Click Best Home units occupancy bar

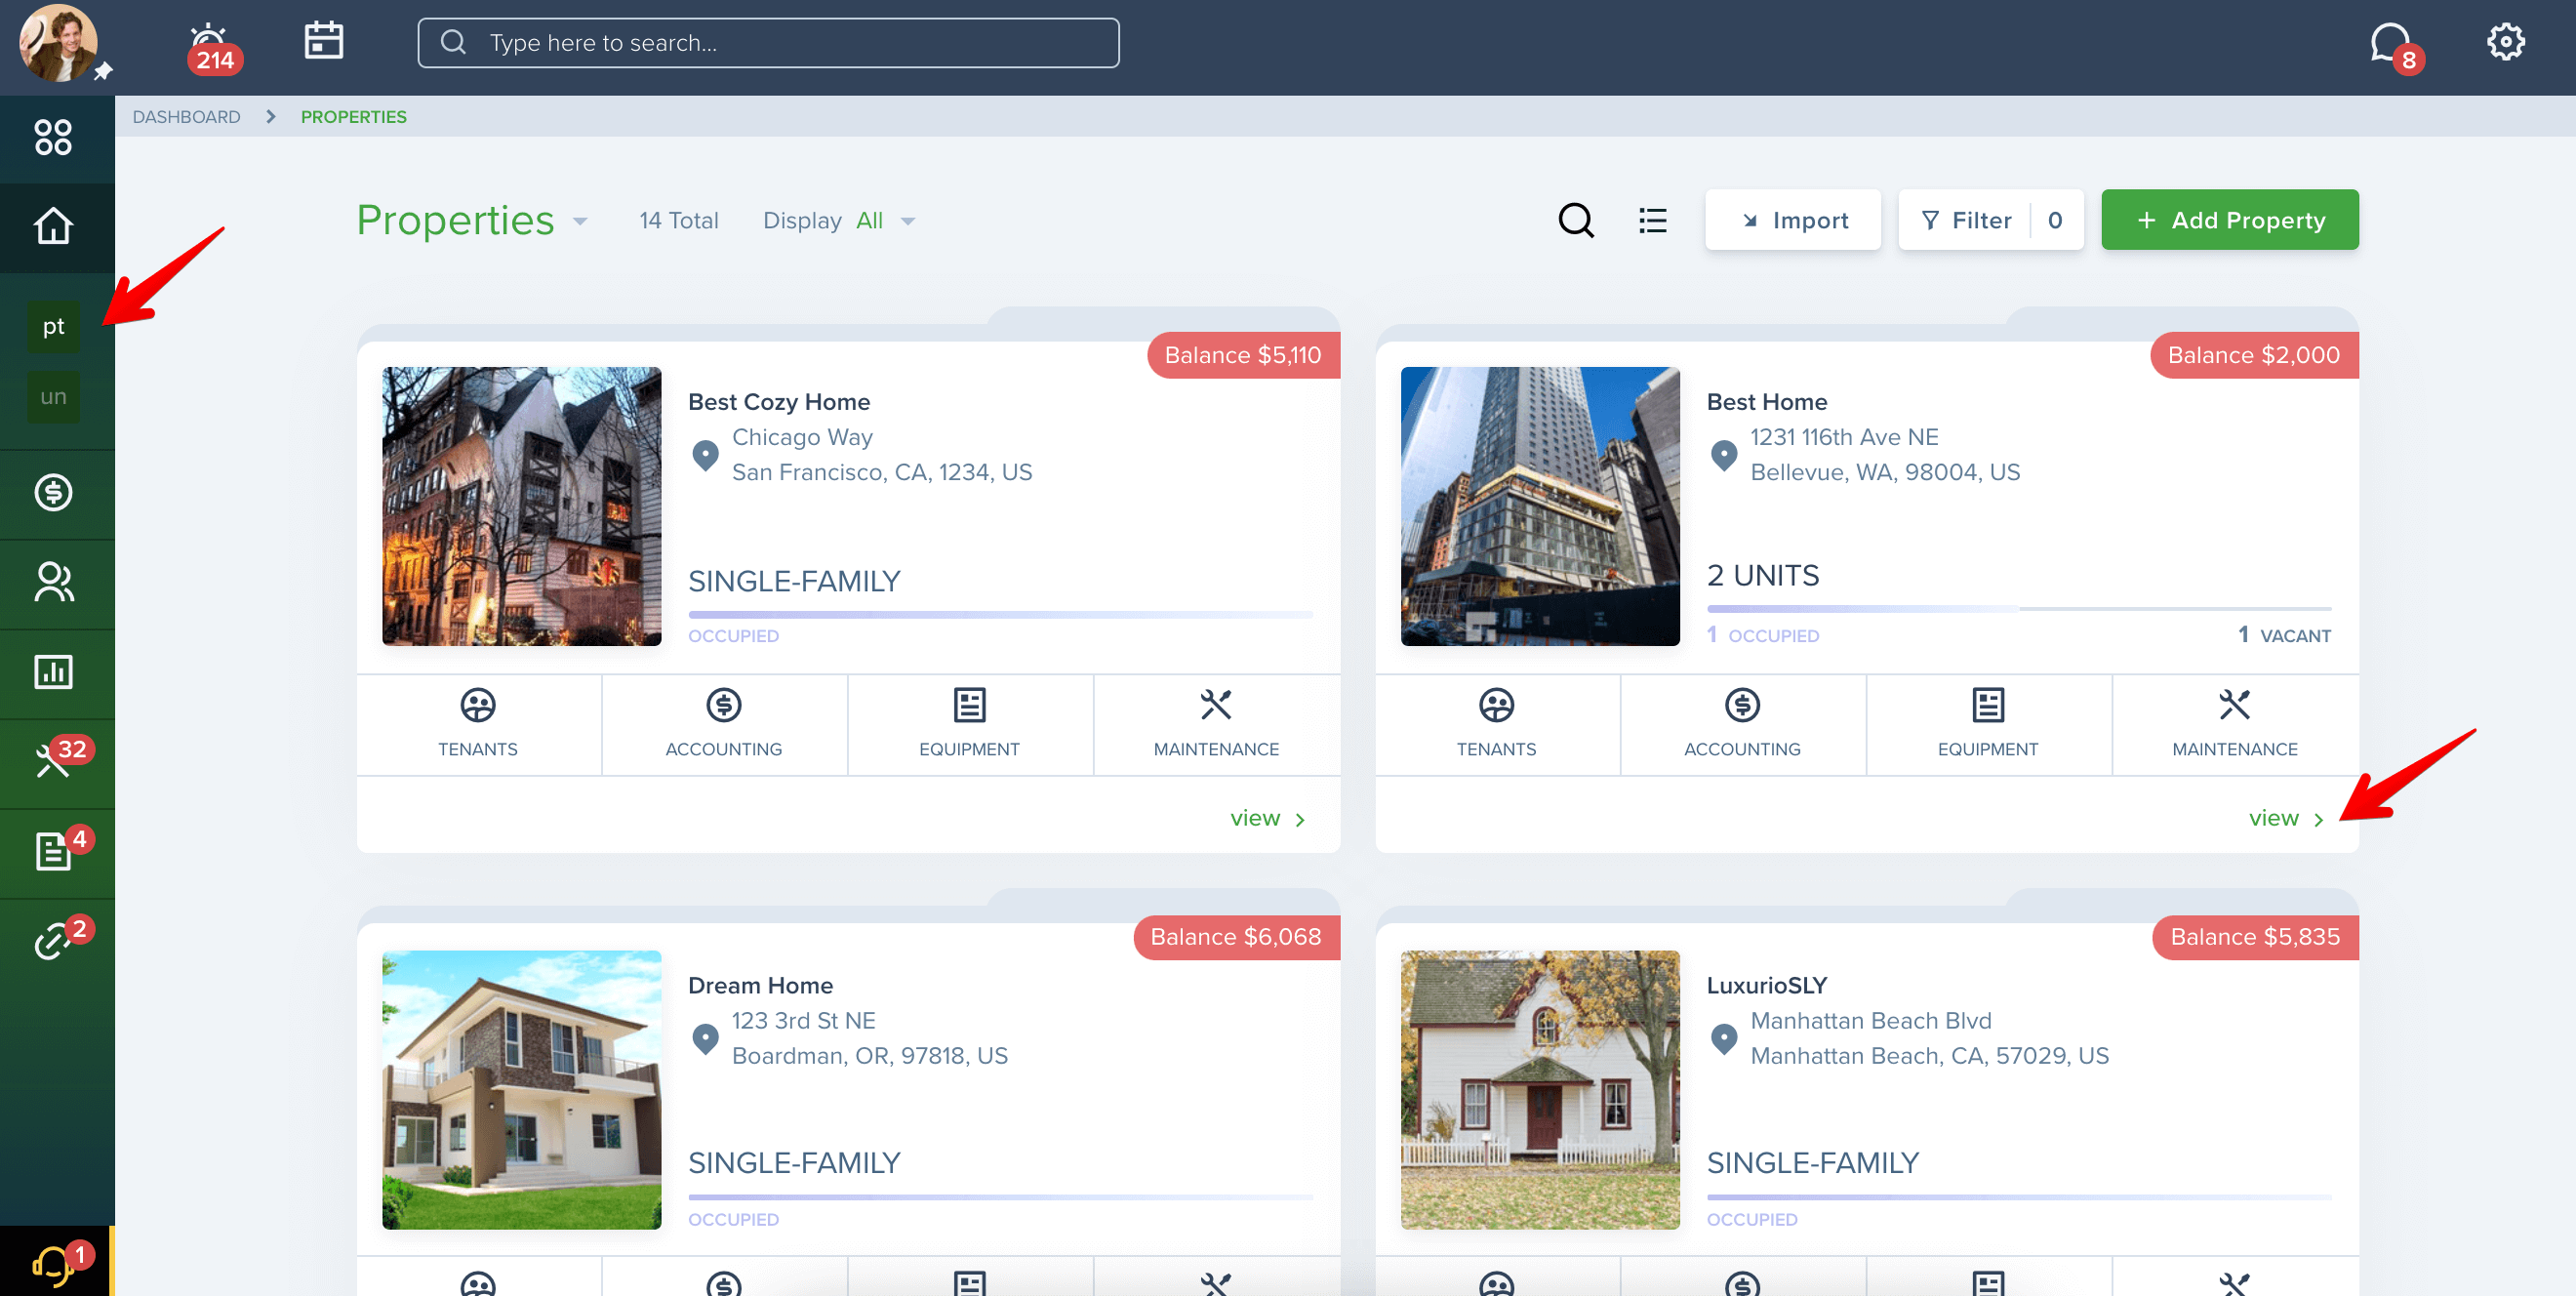[x=2019, y=608]
